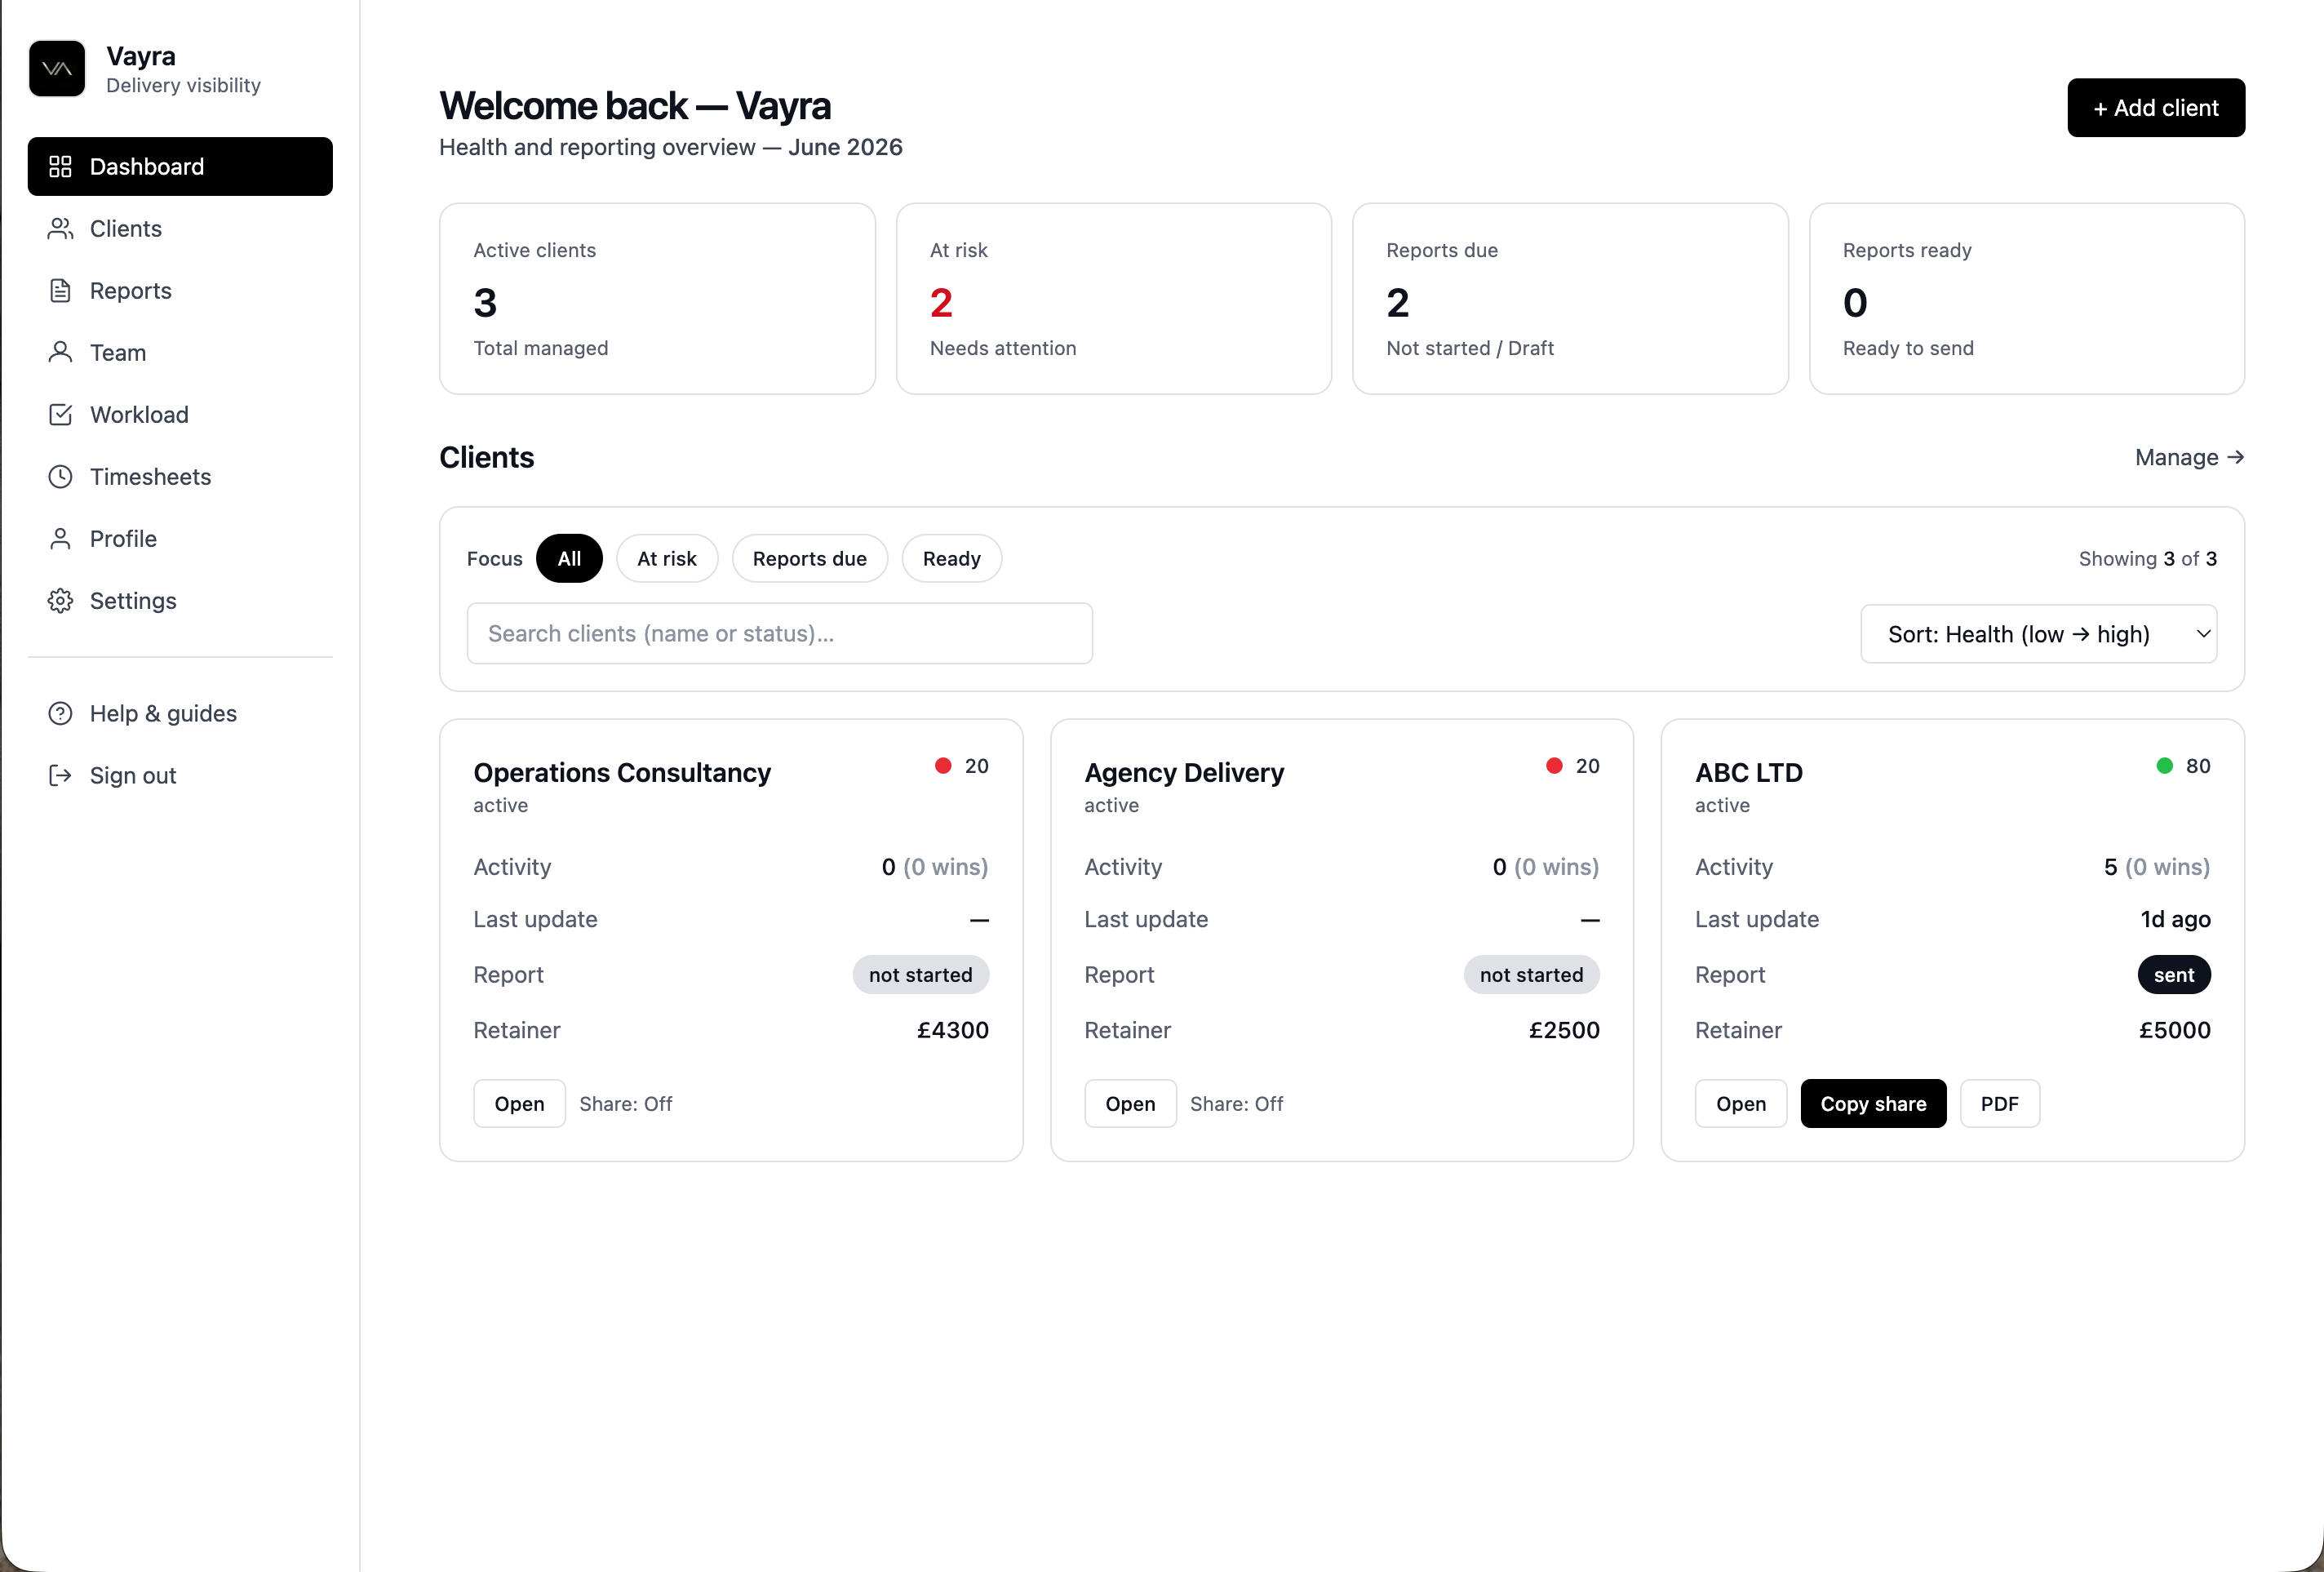Click 'not started' badge on Operations Consultancy

tap(920, 975)
